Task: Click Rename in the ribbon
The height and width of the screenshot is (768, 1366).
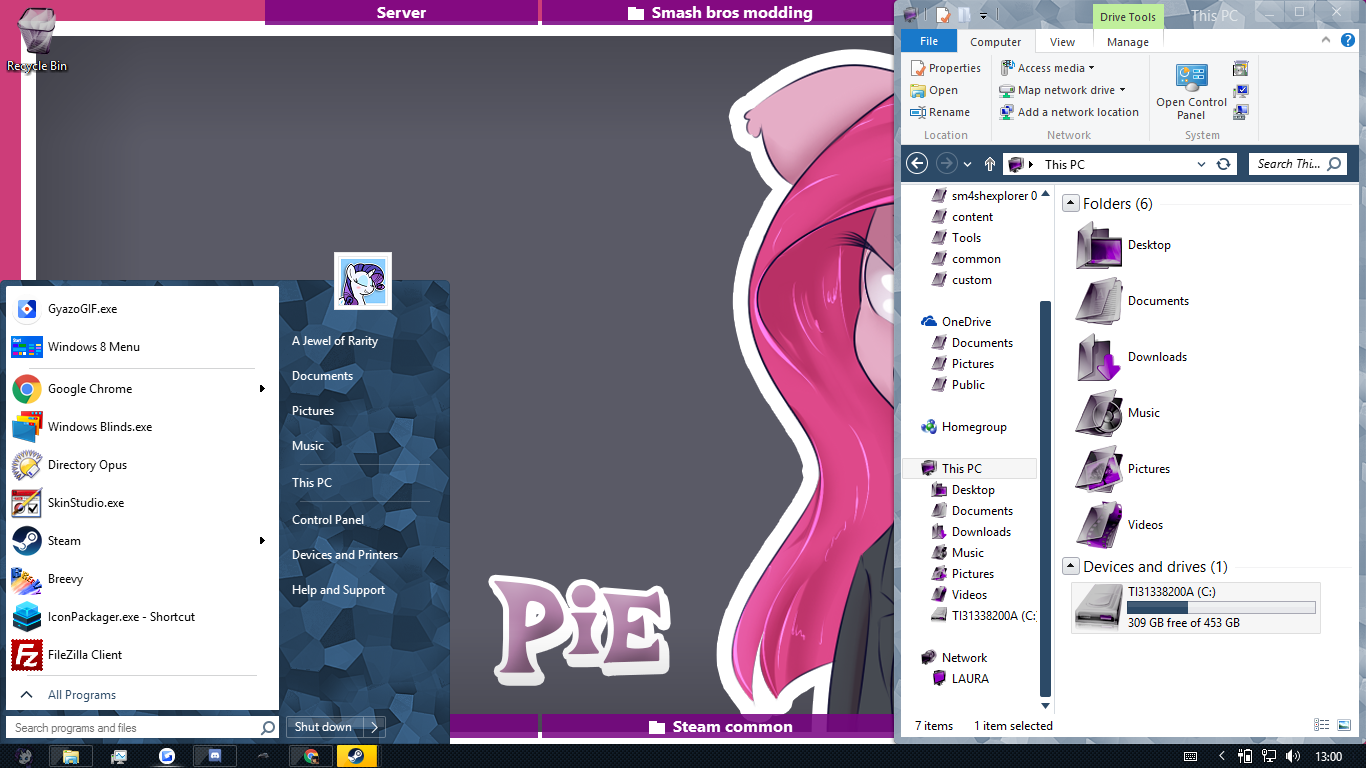Action: point(940,112)
